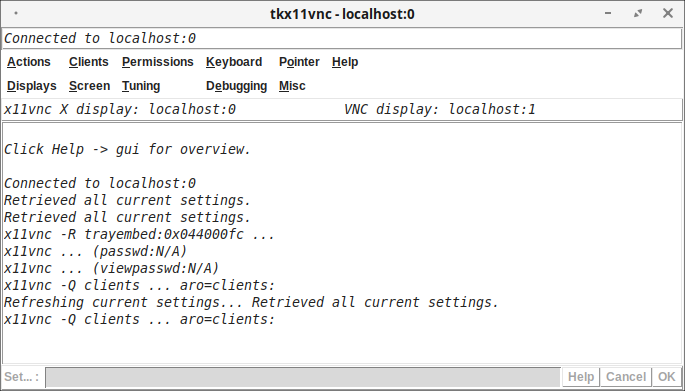Click the 'Connected to localhost:0' status bar
The image size is (685, 391).
tap(342, 38)
